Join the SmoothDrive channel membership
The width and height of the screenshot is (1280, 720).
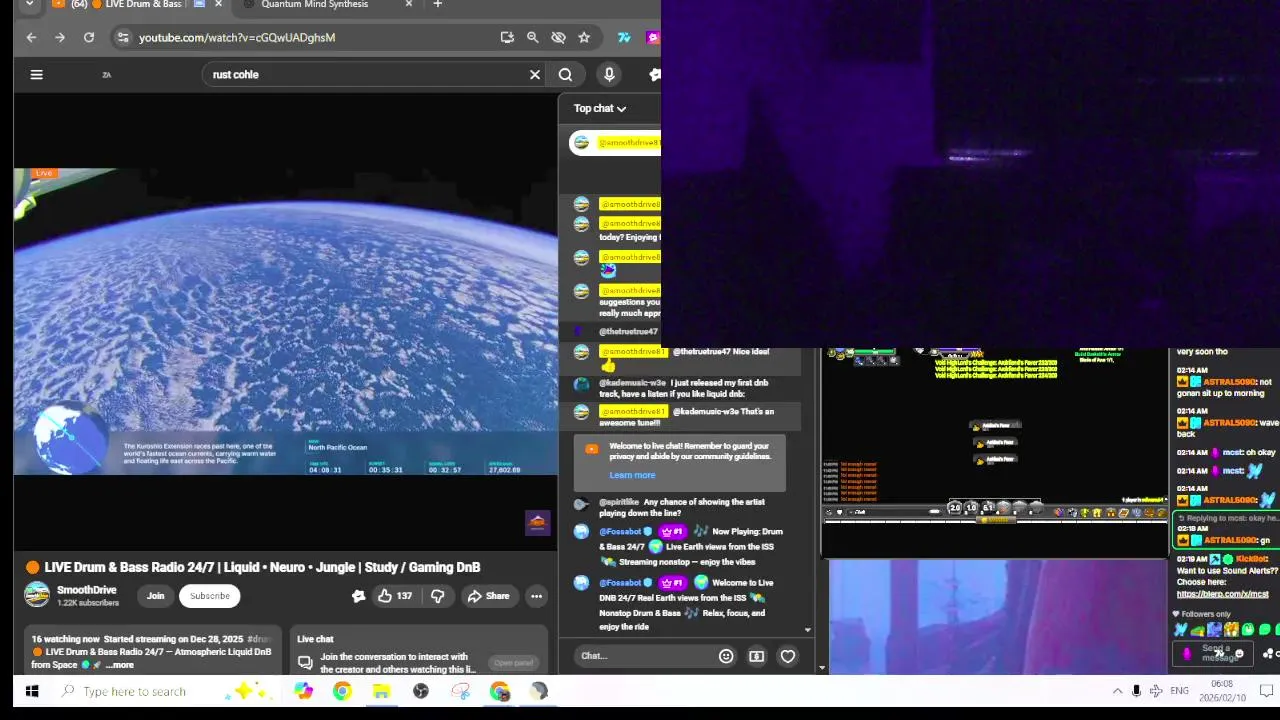155,596
